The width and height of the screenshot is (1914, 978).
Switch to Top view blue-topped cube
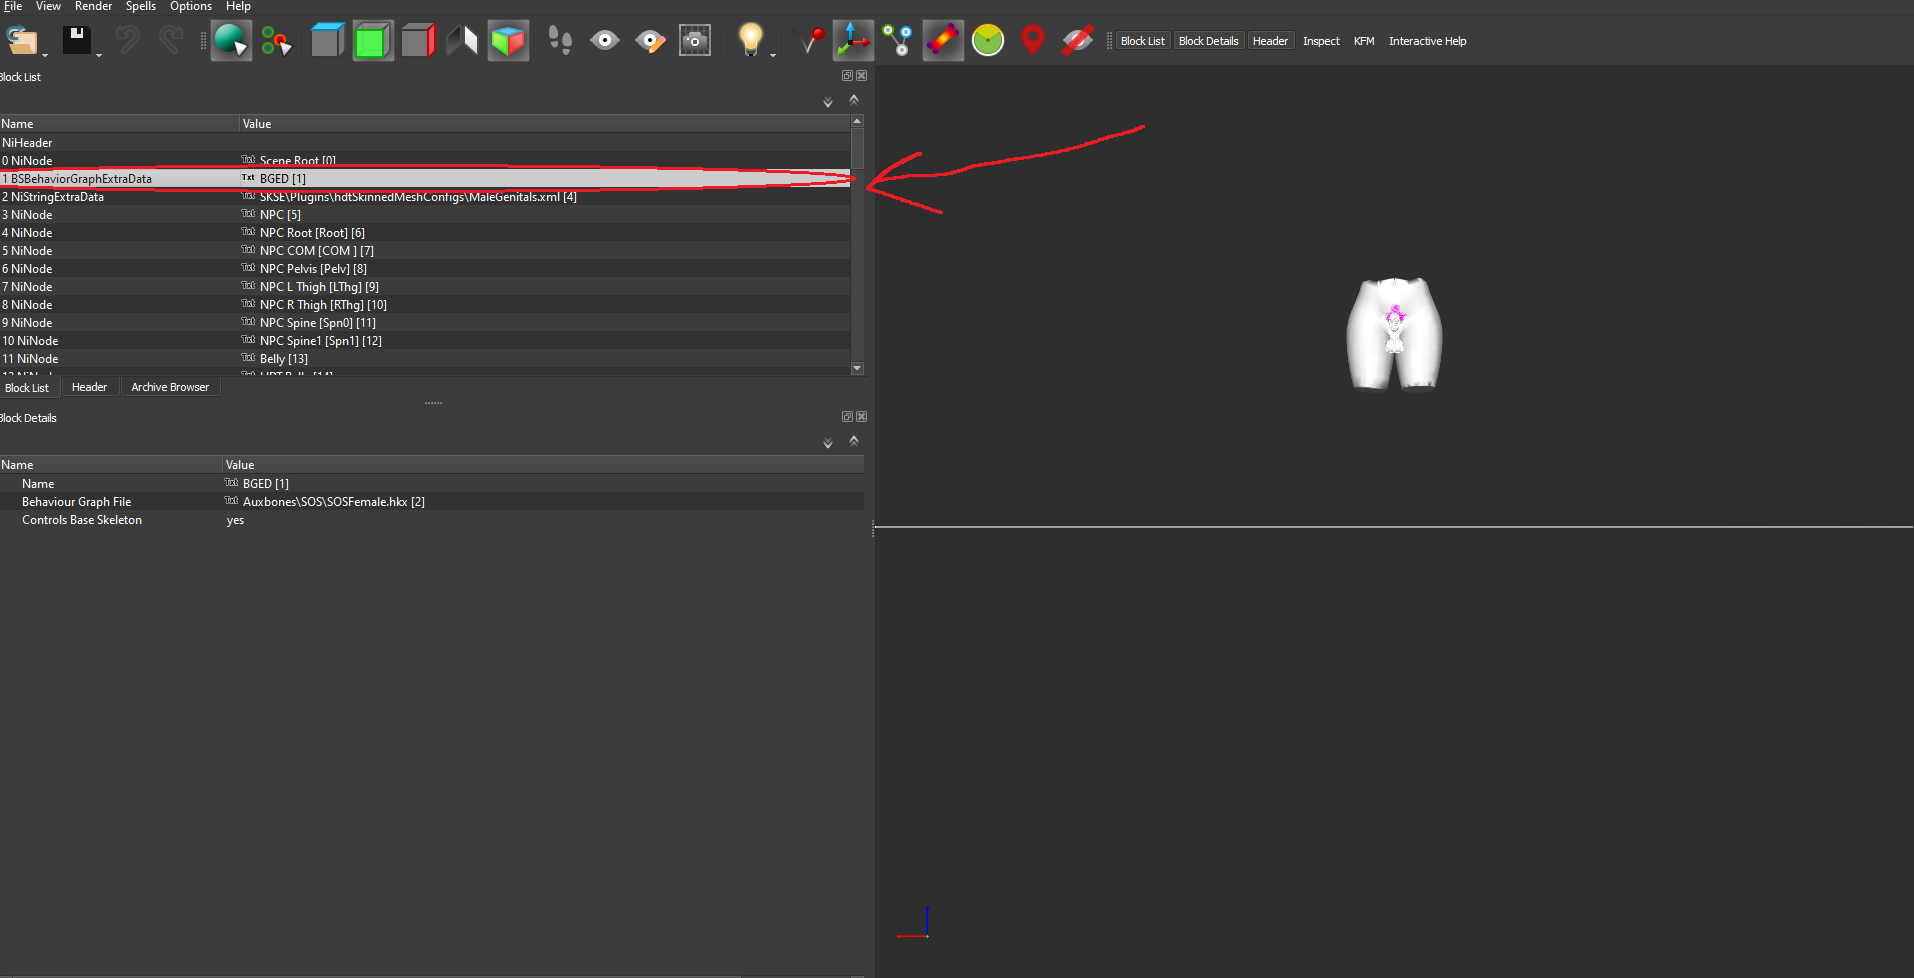pos(327,41)
